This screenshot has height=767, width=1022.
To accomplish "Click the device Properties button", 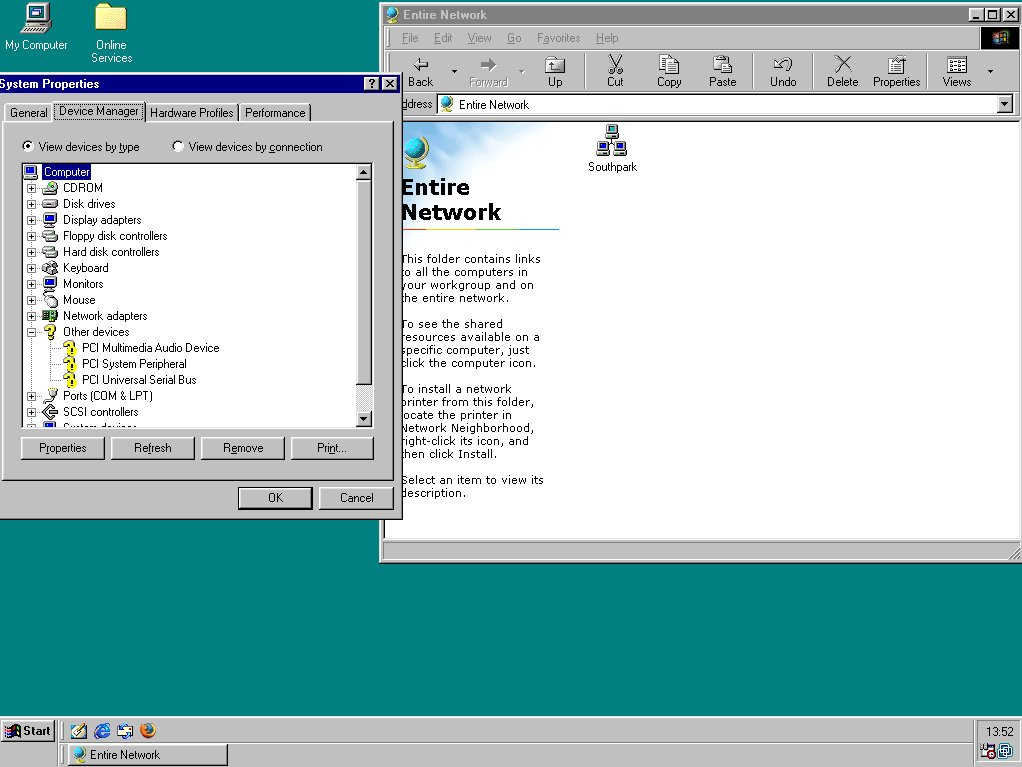I will pyautogui.click(x=63, y=448).
